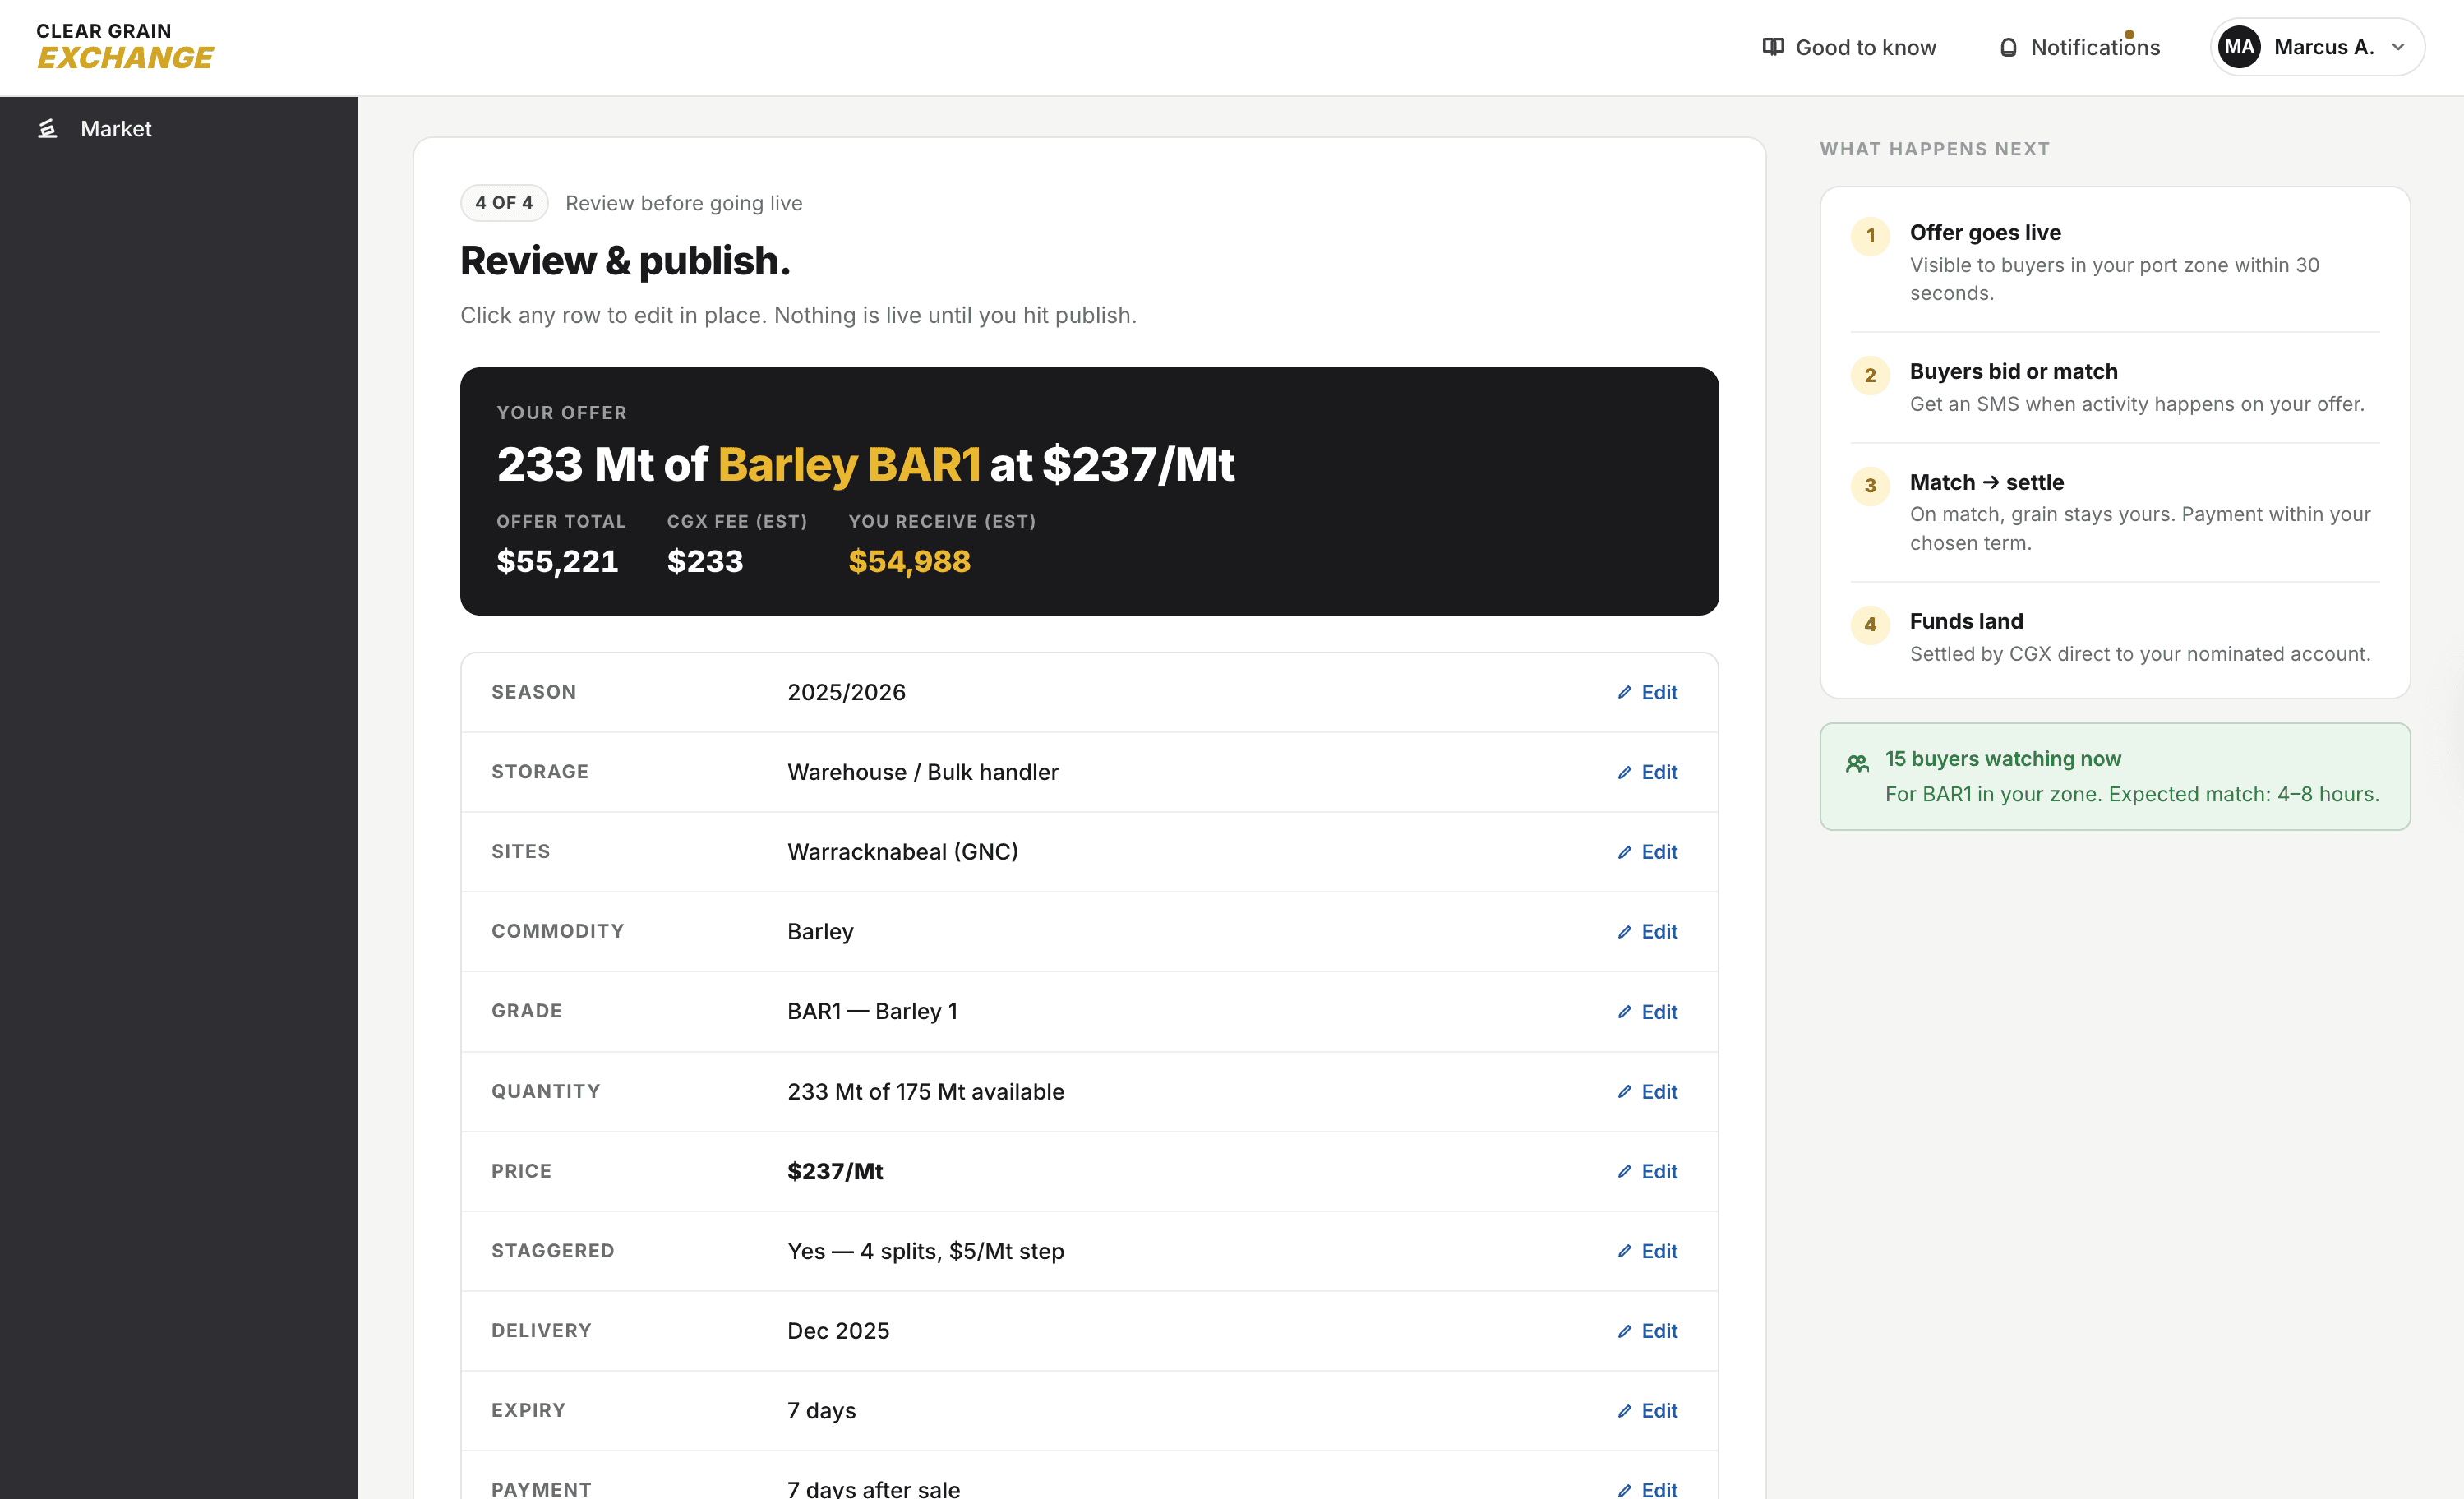Edit the Warracknabeal sites entry
Viewport: 2464px width, 1499px height.
(x=1647, y=851)
